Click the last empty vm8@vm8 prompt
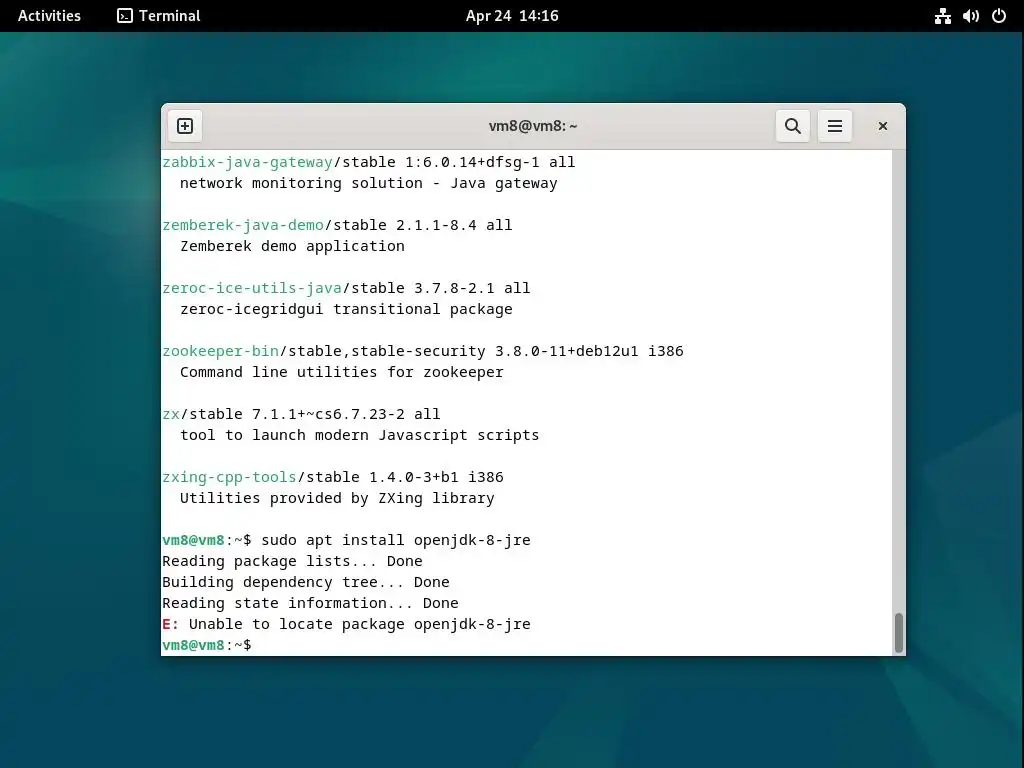Viewport: 1024px width, 768px height. point(206,645)
